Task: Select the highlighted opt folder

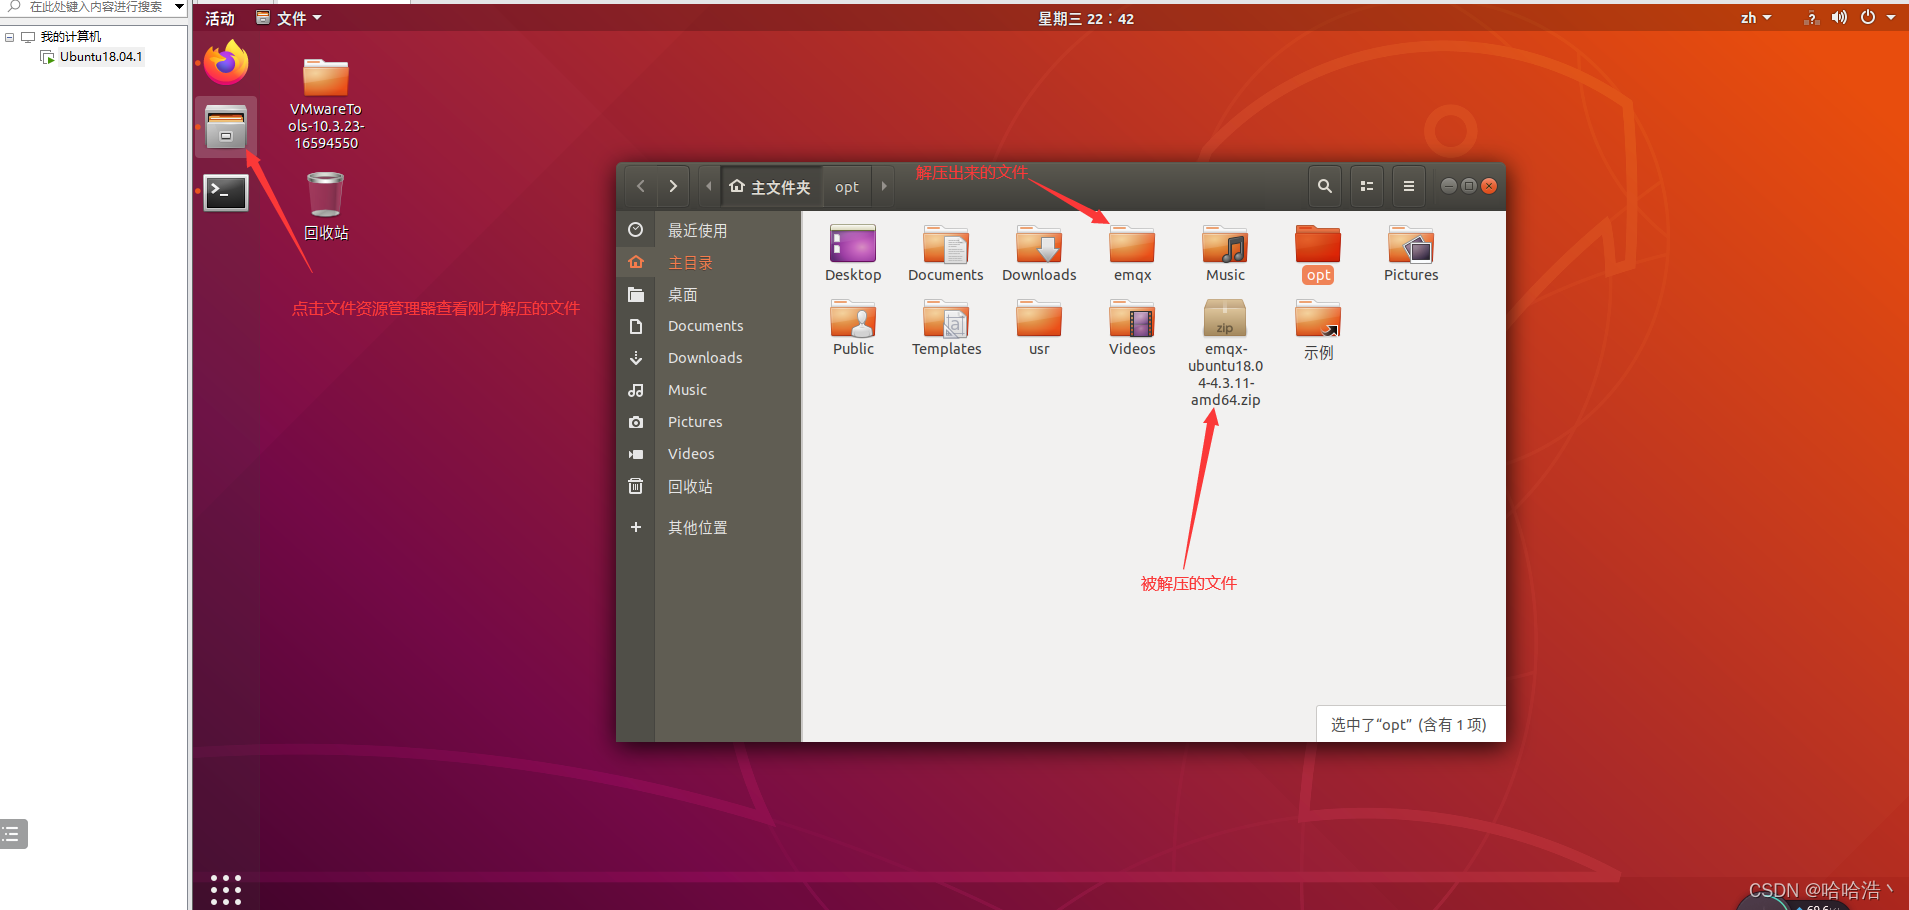Action: 1318,254
